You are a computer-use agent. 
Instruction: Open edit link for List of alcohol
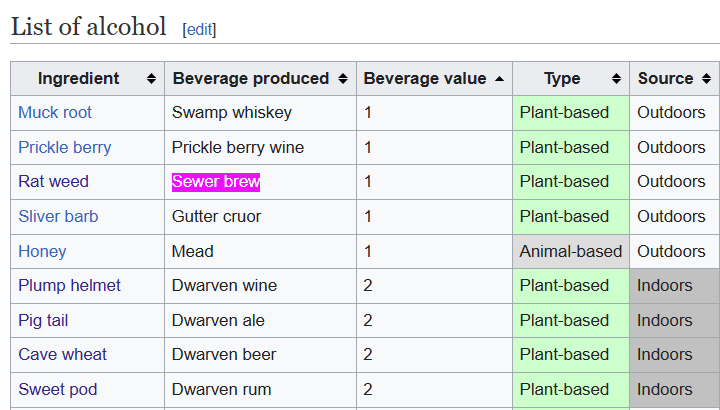[x=199, y=29]
